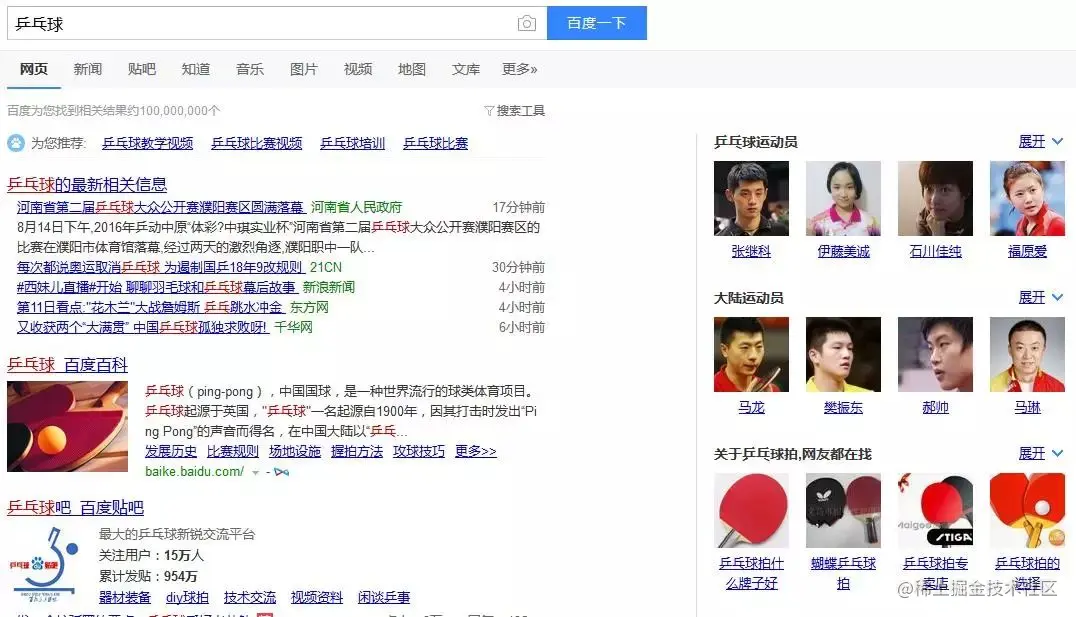Open the 视频资料 forum section

click(x=317, y=597)
